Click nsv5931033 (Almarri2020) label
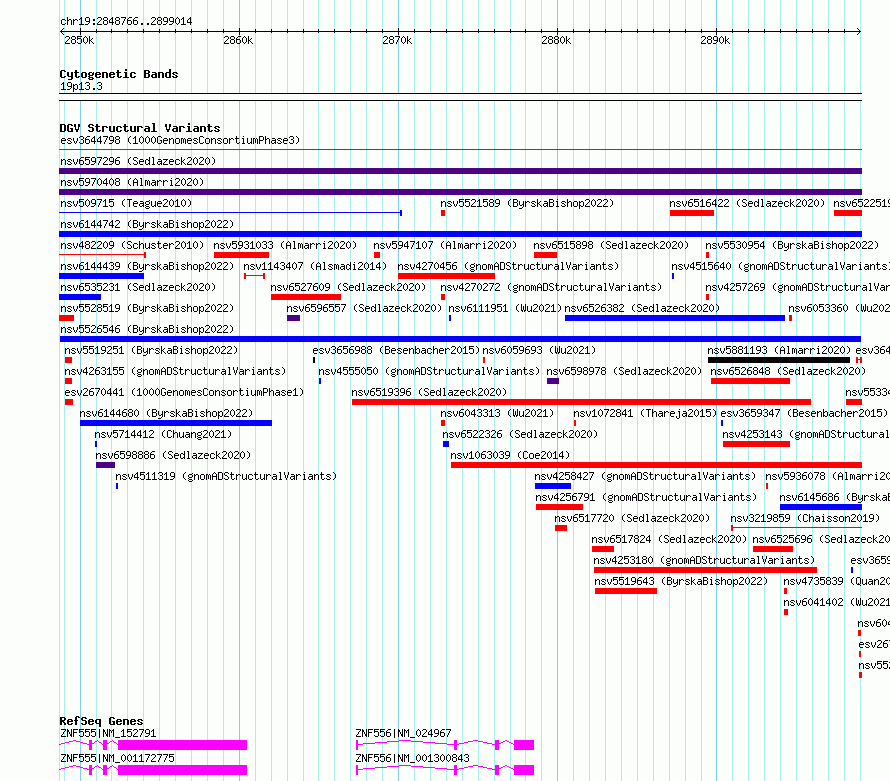Viewport: 890px width, 781px height. click(x=285, y=245)
